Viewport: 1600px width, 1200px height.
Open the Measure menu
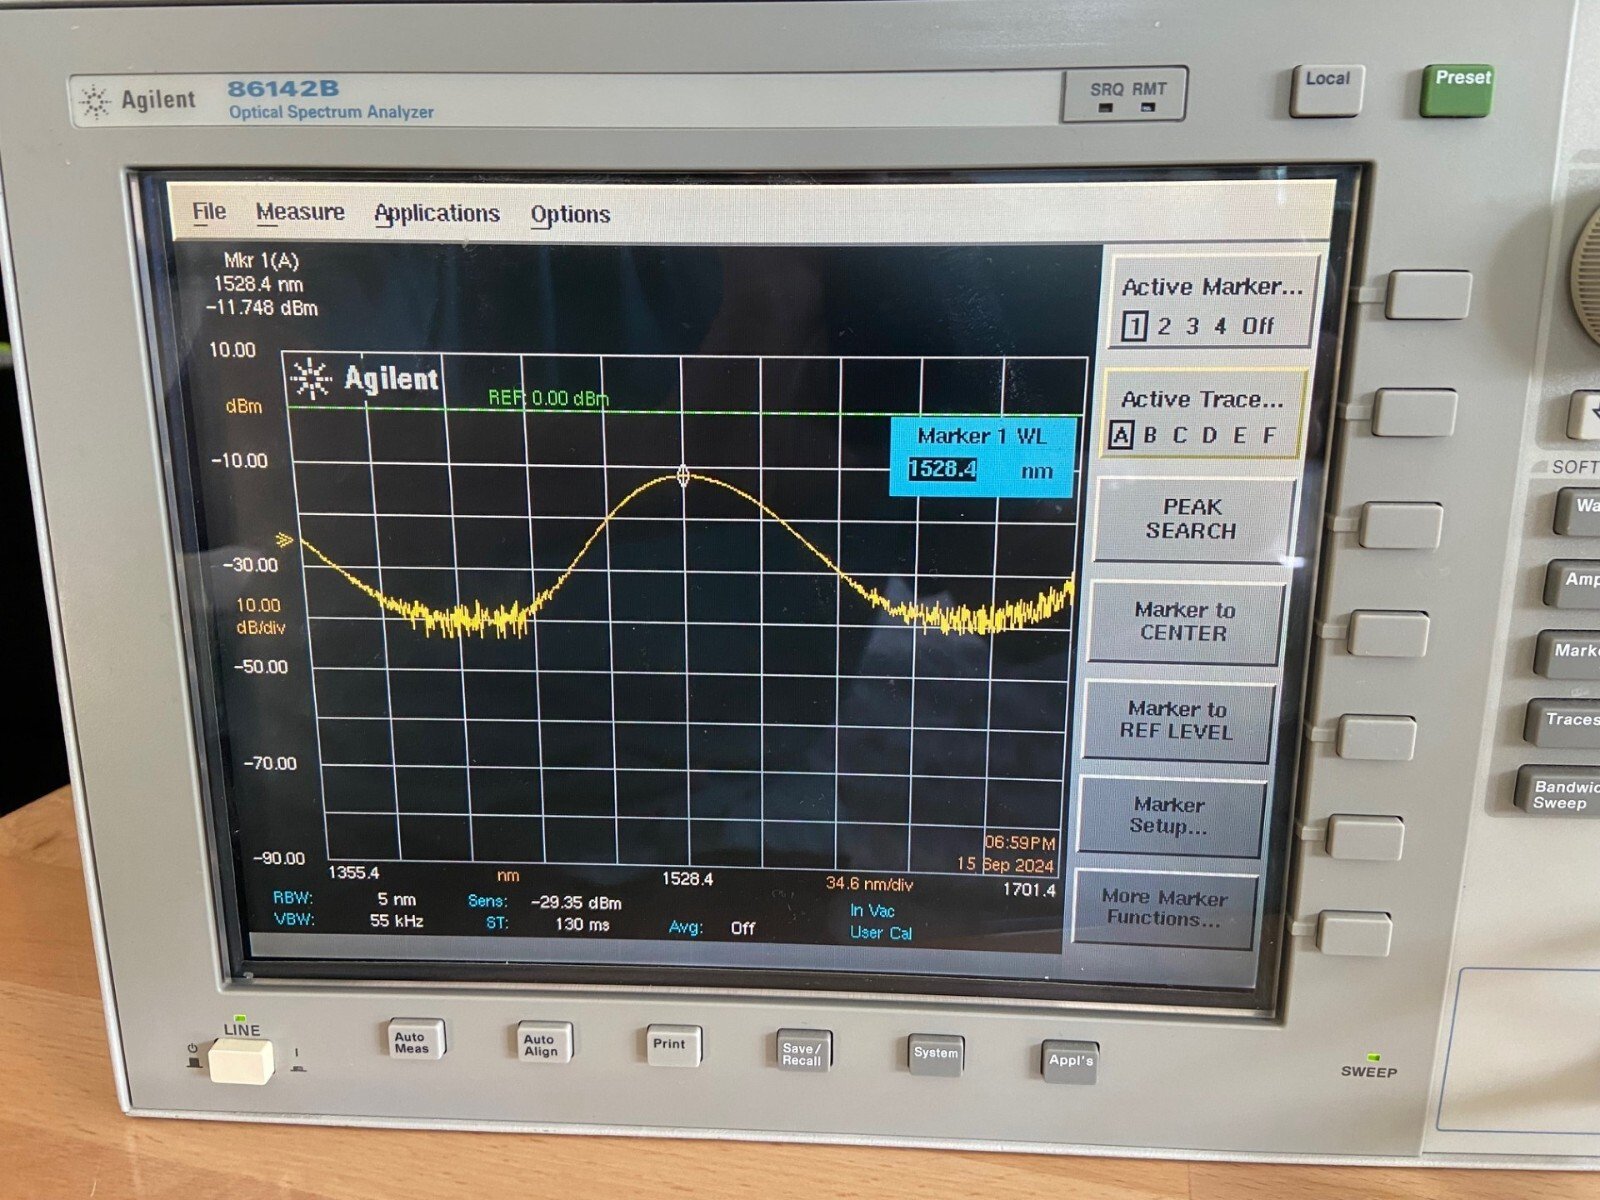coord(301,212)
